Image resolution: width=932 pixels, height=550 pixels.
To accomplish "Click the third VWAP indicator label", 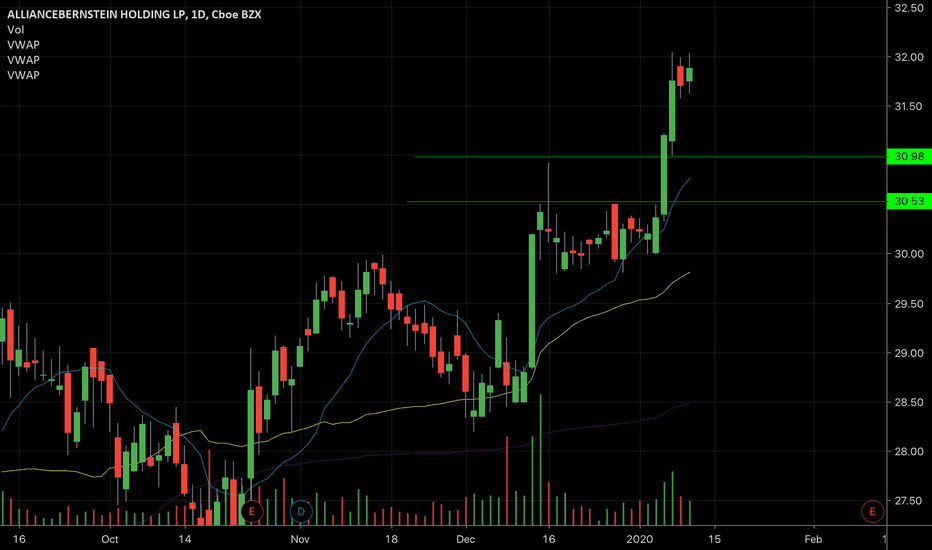I will 23,76.
